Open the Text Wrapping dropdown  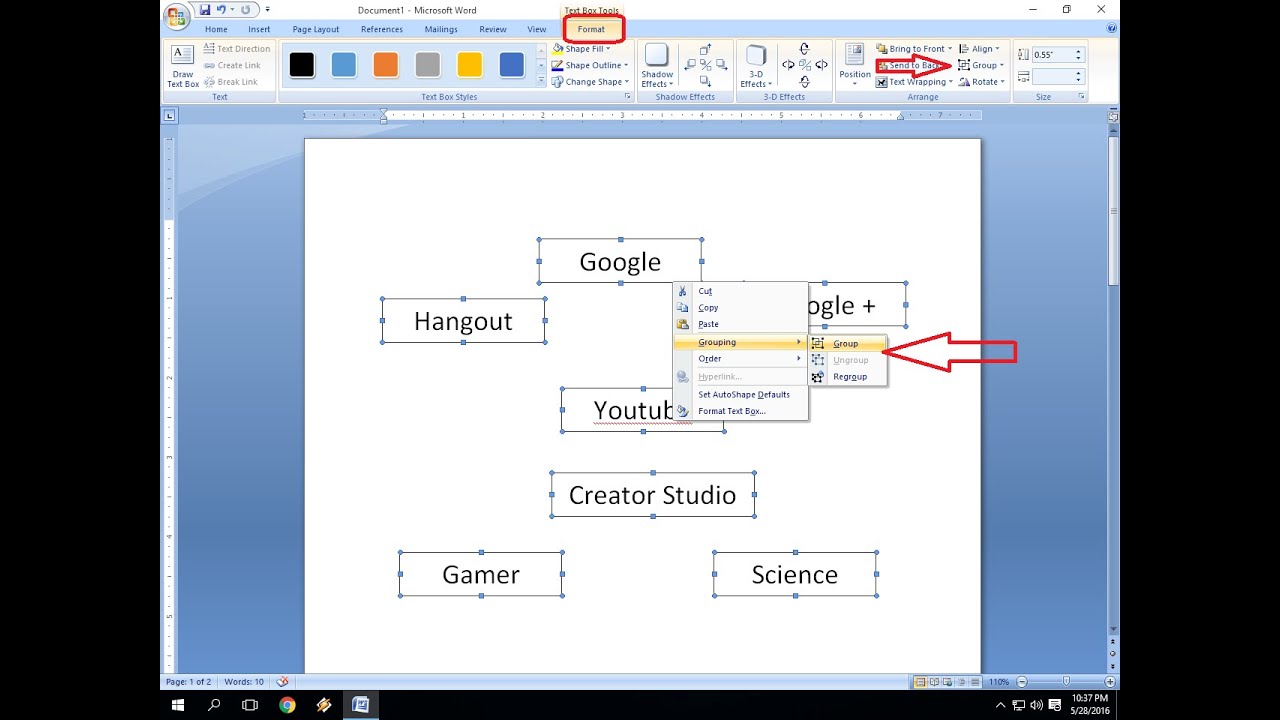point(914,82)
